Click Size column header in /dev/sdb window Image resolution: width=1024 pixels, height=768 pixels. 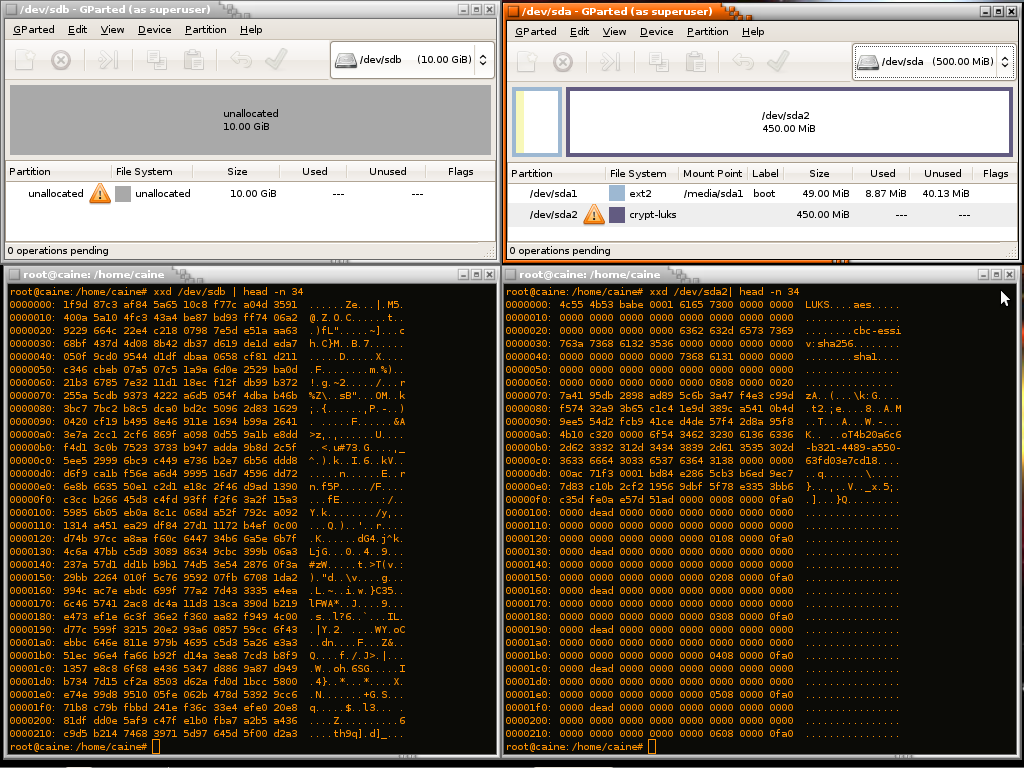pos(236,171)
